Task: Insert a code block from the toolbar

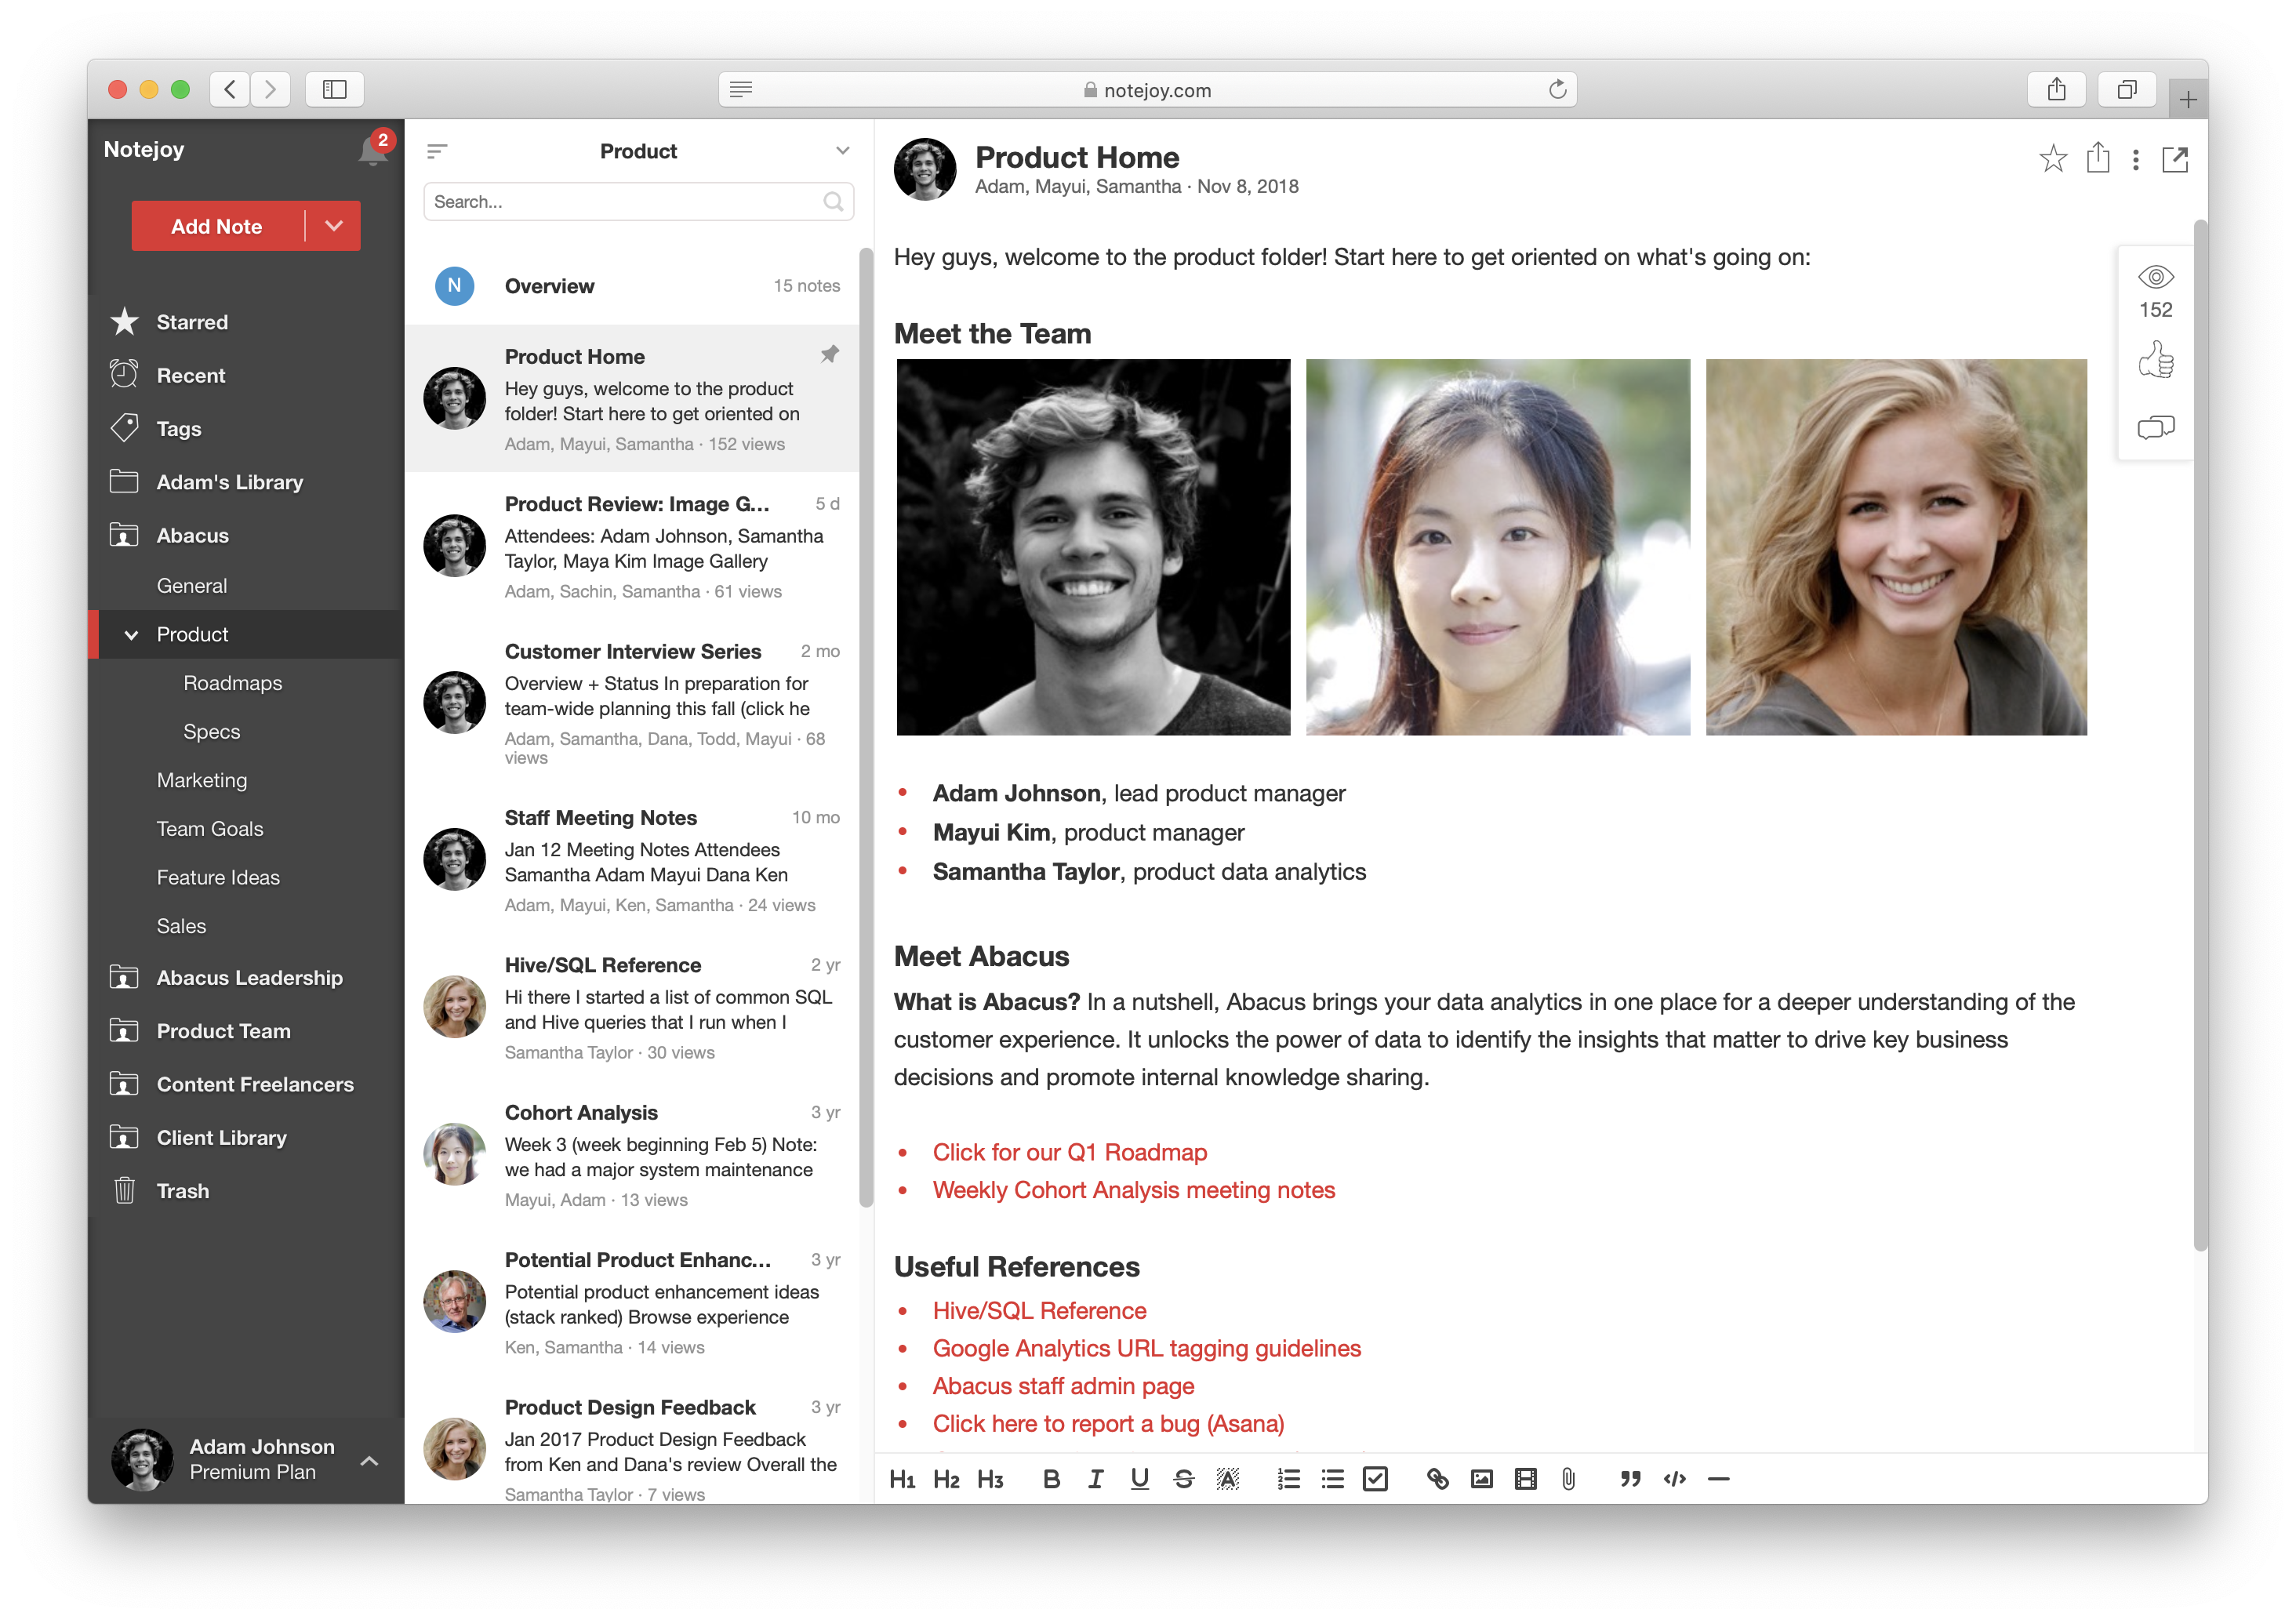Action: 1674,1479
